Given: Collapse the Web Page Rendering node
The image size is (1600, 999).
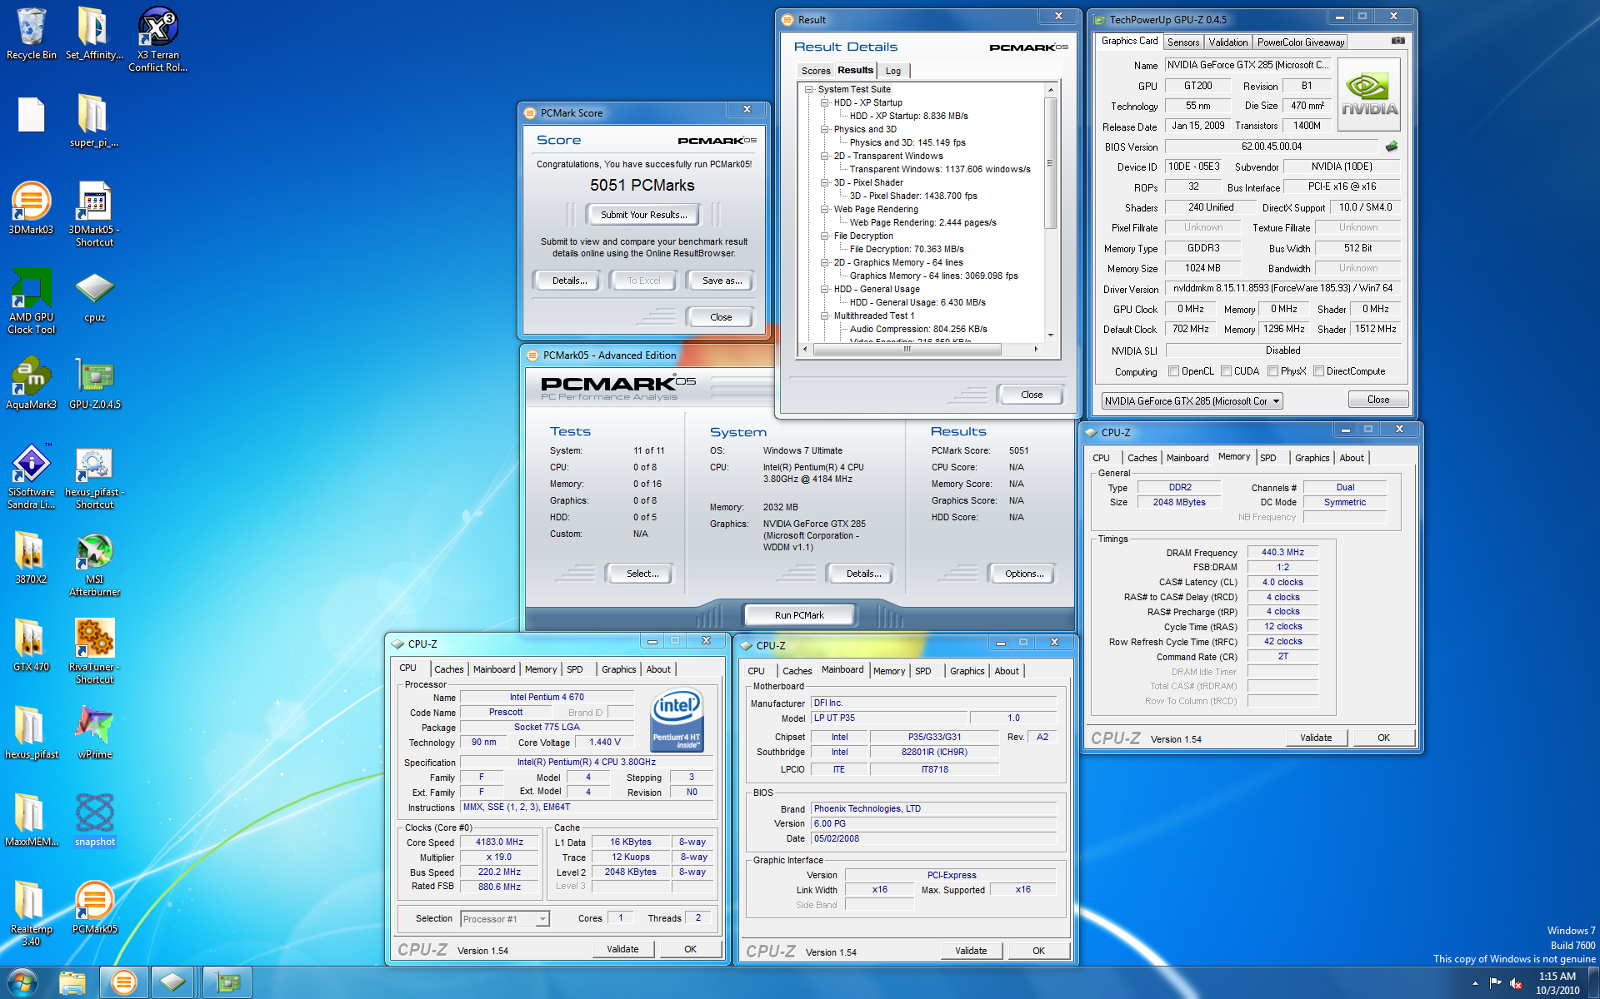Looking at the screenshot, I should coord(825,209).
